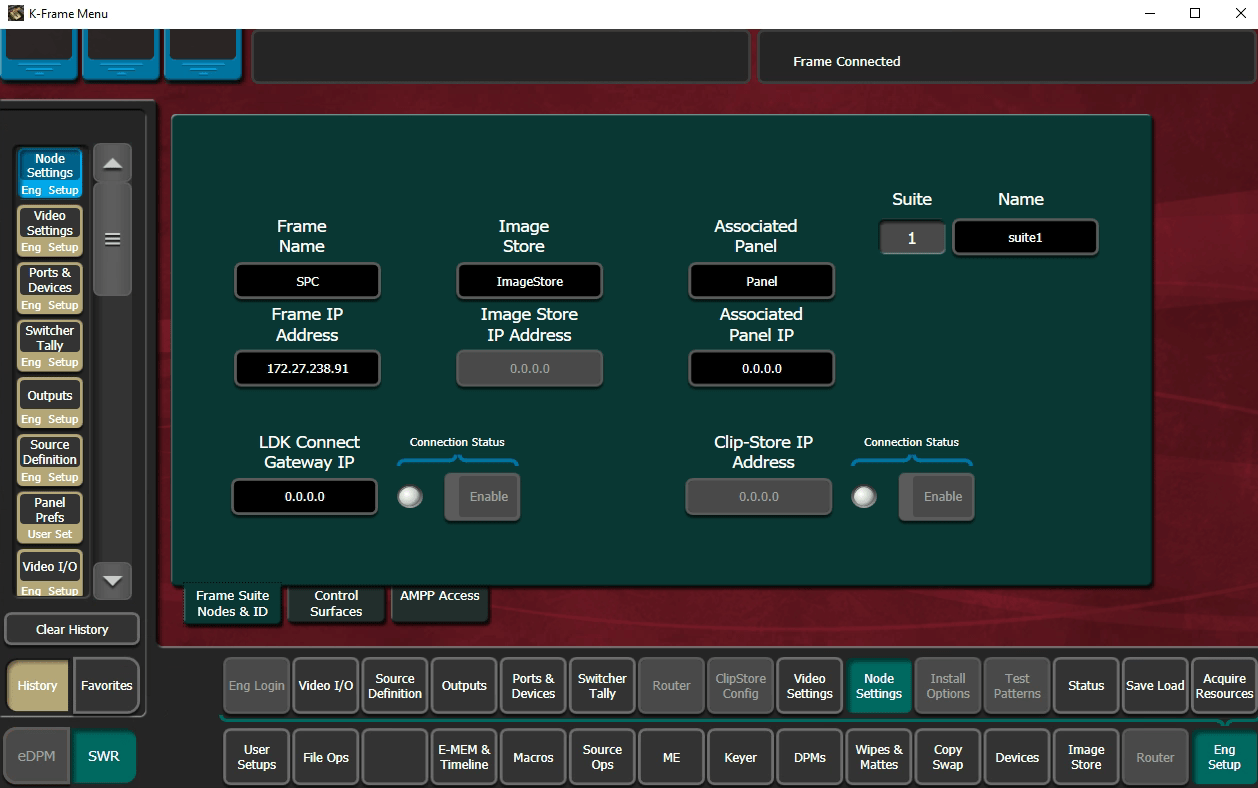Viewport: 1258px width, 788px height.
Task: Open Outputs from Eng Setup row
Action: coord(464,685)
